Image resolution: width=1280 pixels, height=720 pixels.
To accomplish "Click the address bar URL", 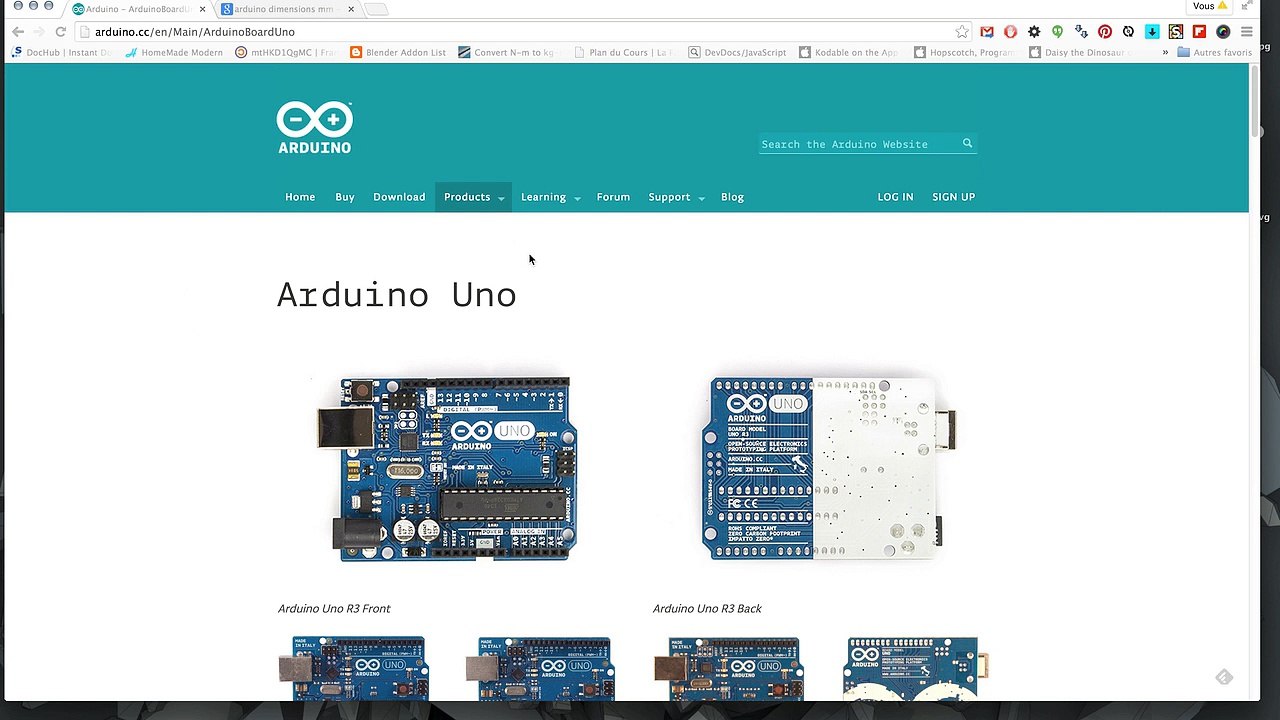I will pos(195,32).
